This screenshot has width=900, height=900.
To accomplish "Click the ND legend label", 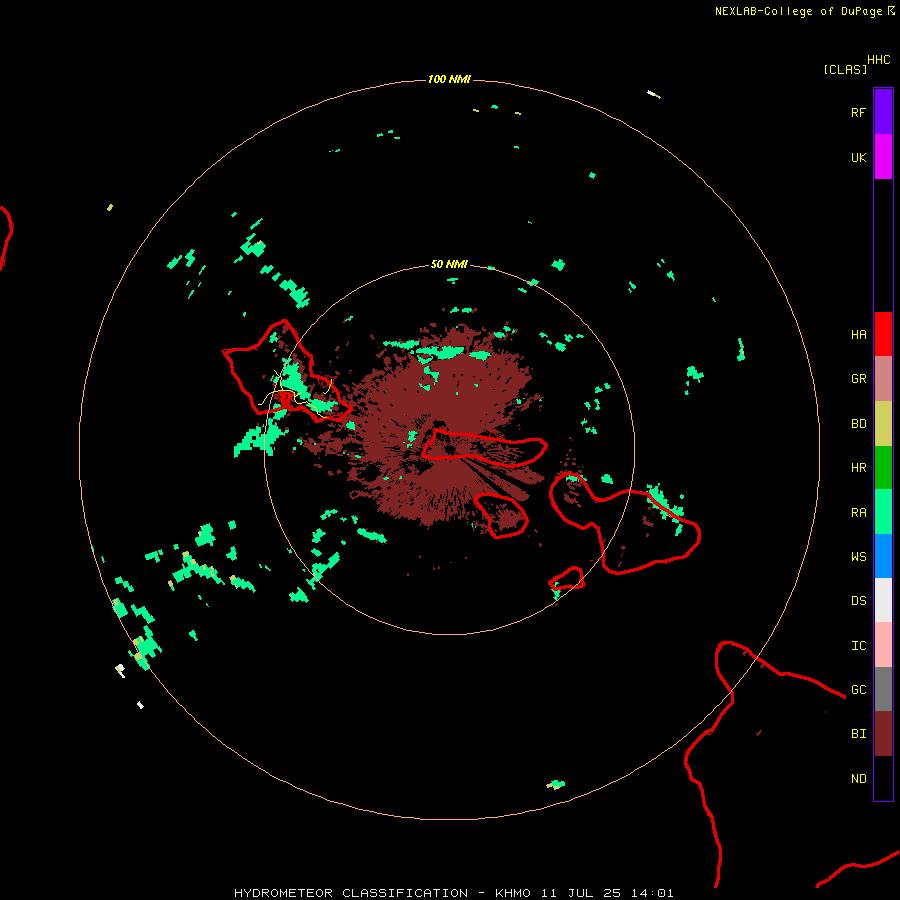I will pos(858,779).
